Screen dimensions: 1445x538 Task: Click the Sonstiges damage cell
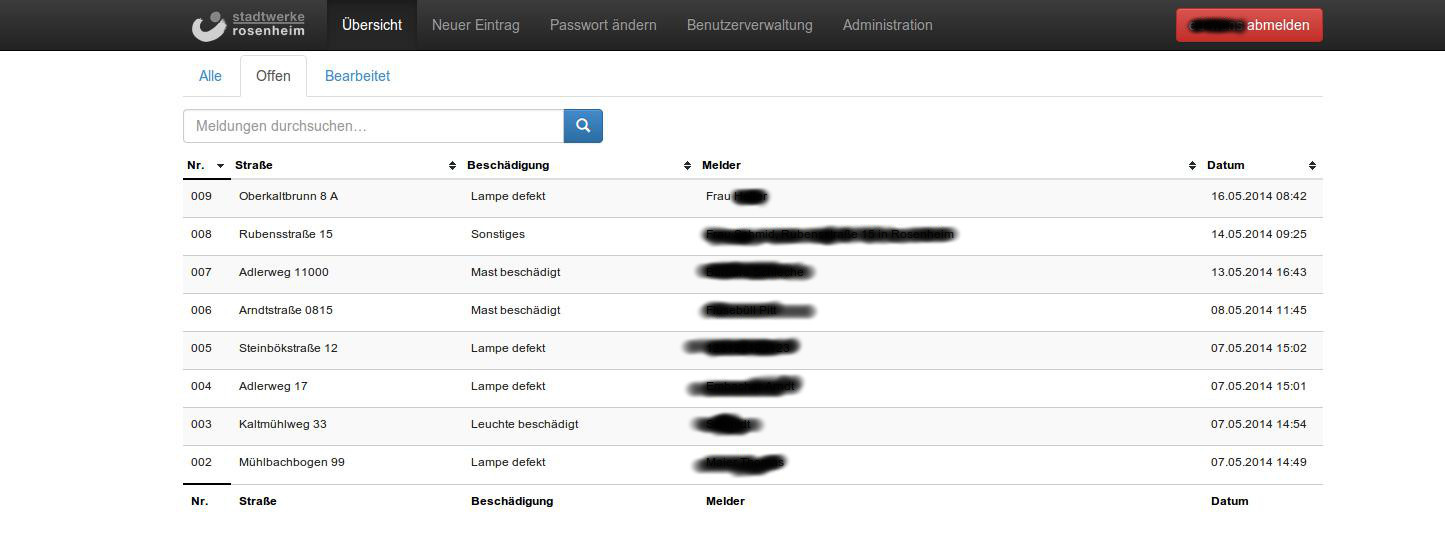click(x=498, y=234)
